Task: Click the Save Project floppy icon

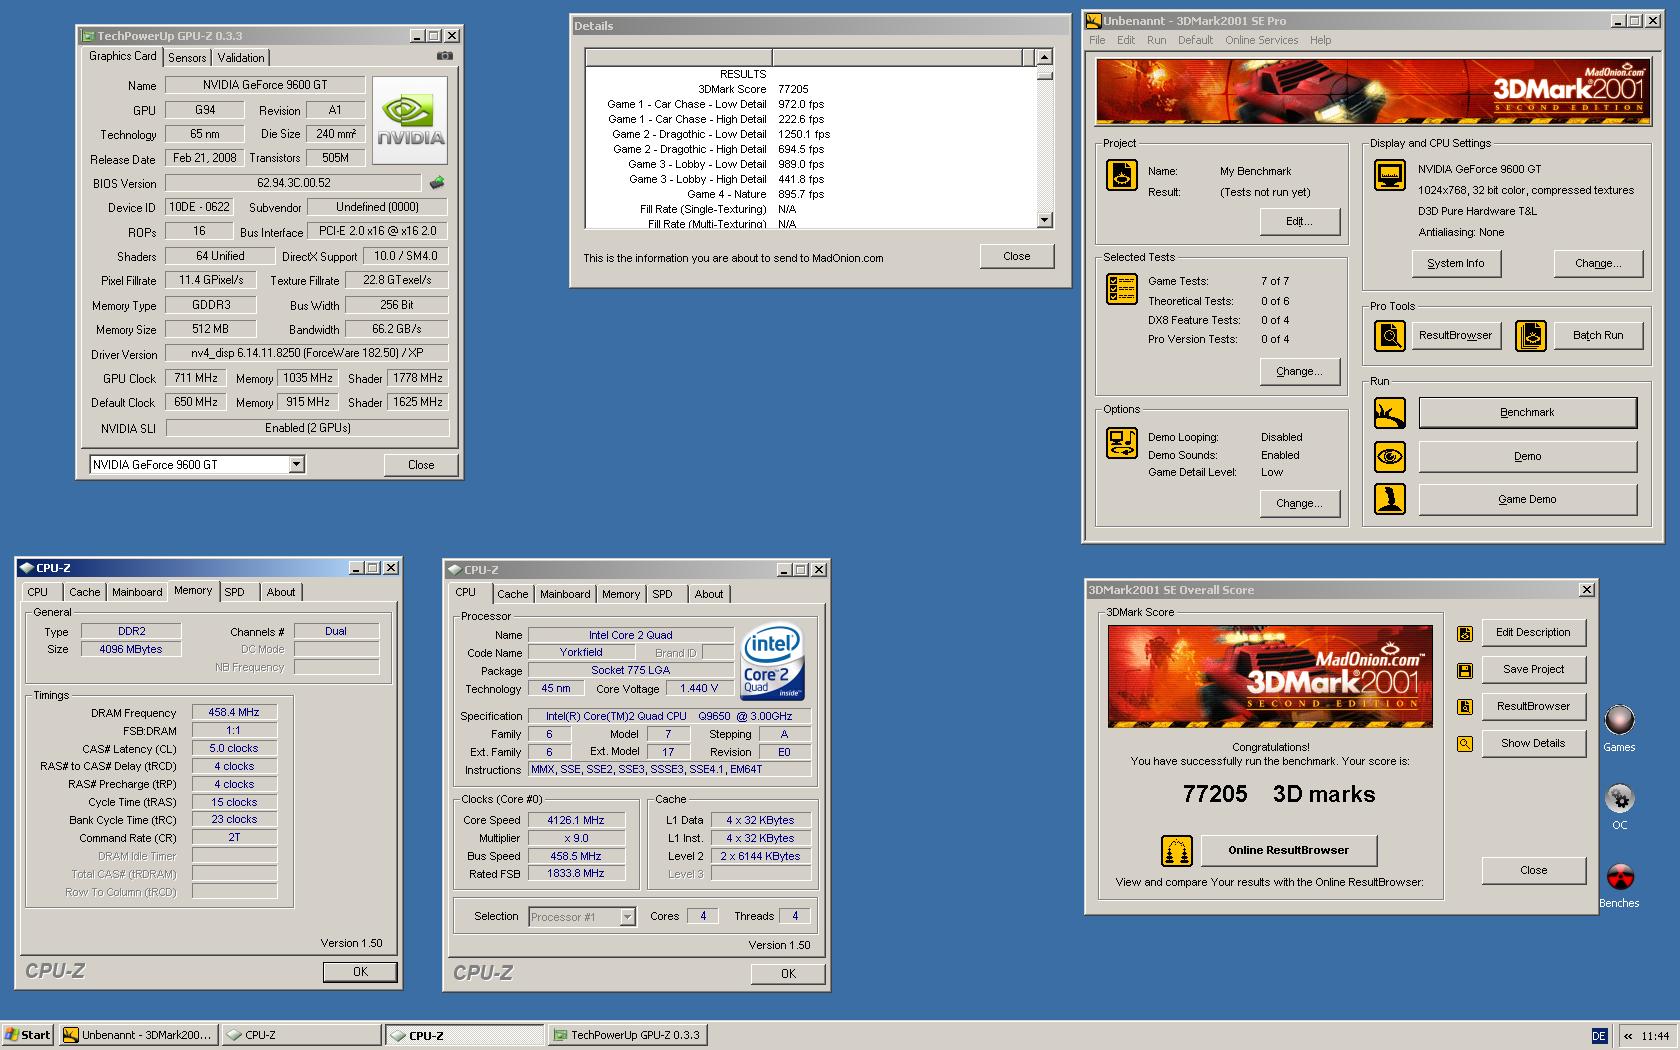Action: tap(1465, 670)
